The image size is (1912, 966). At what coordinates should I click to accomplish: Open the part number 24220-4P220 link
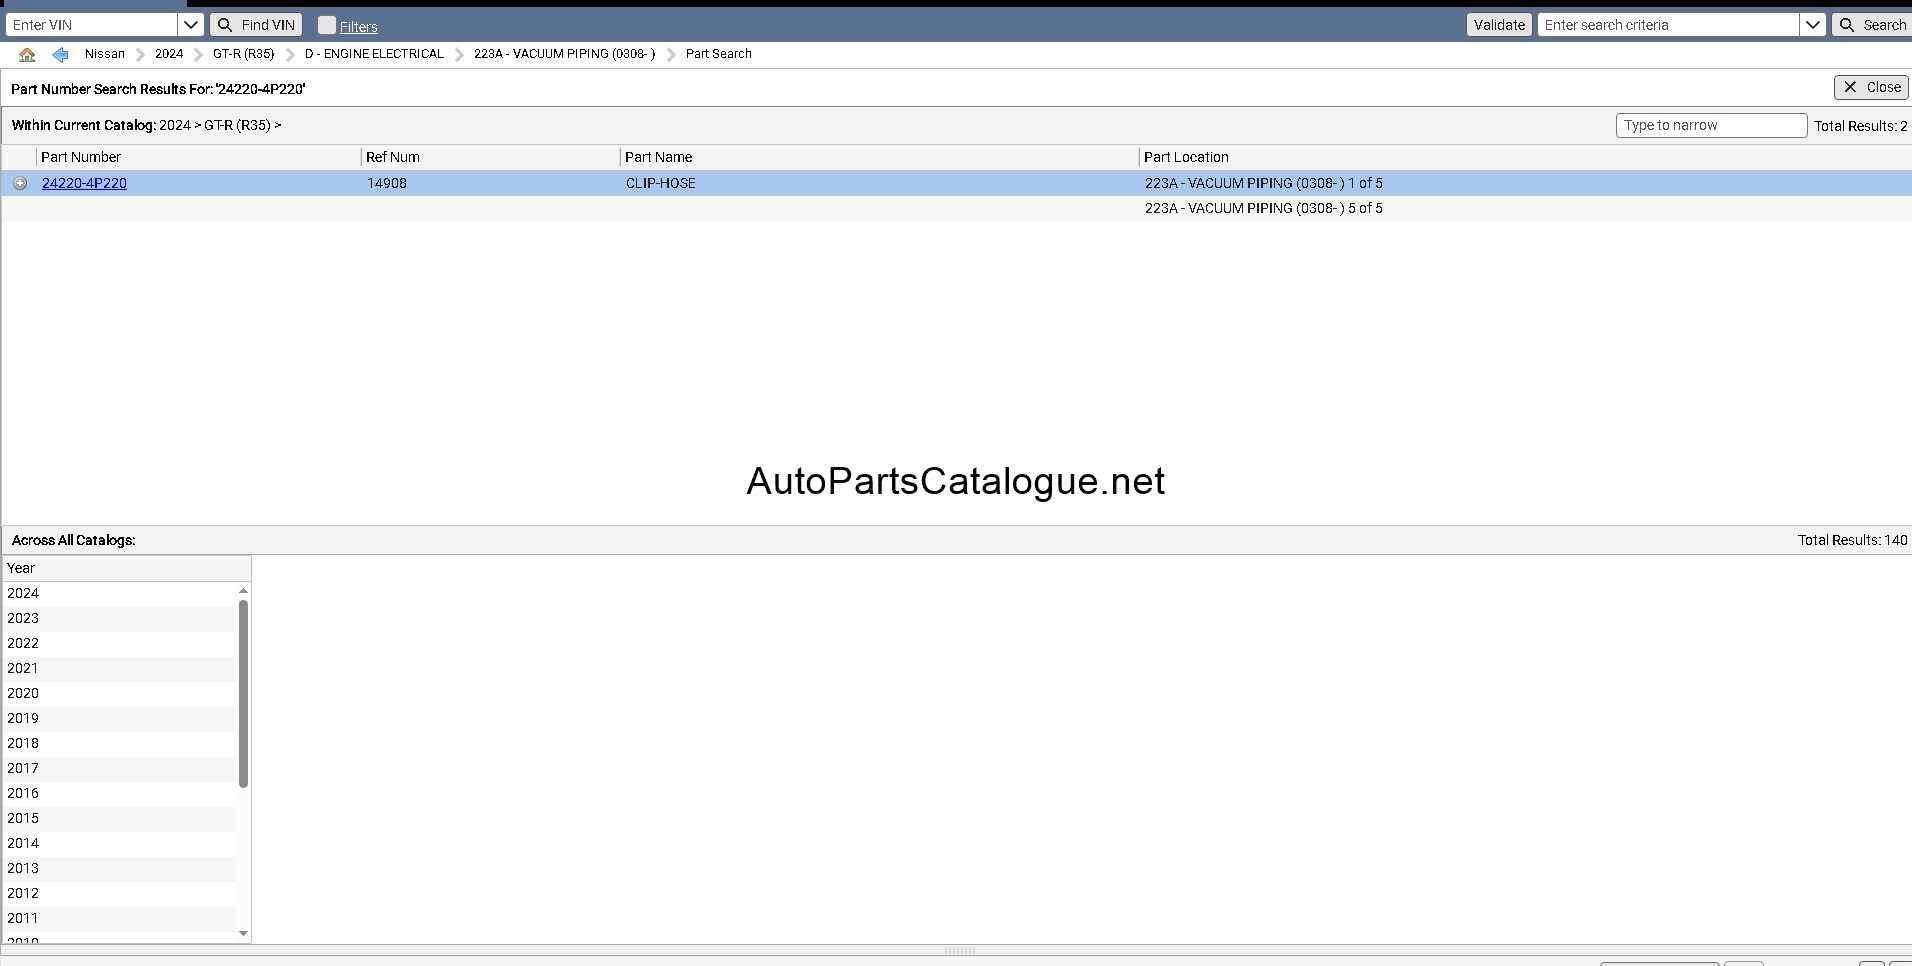pos(84,183)
